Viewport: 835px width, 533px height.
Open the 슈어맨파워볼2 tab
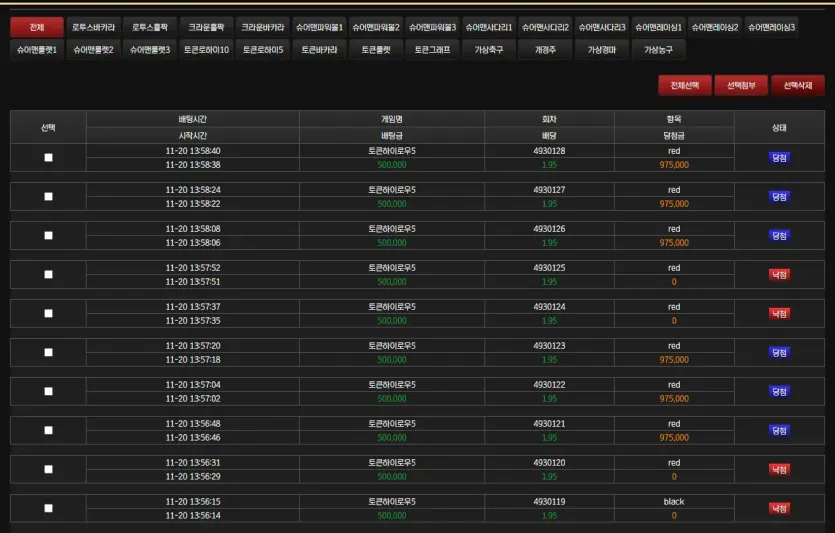pyautogui.click(x=375, y=27)
